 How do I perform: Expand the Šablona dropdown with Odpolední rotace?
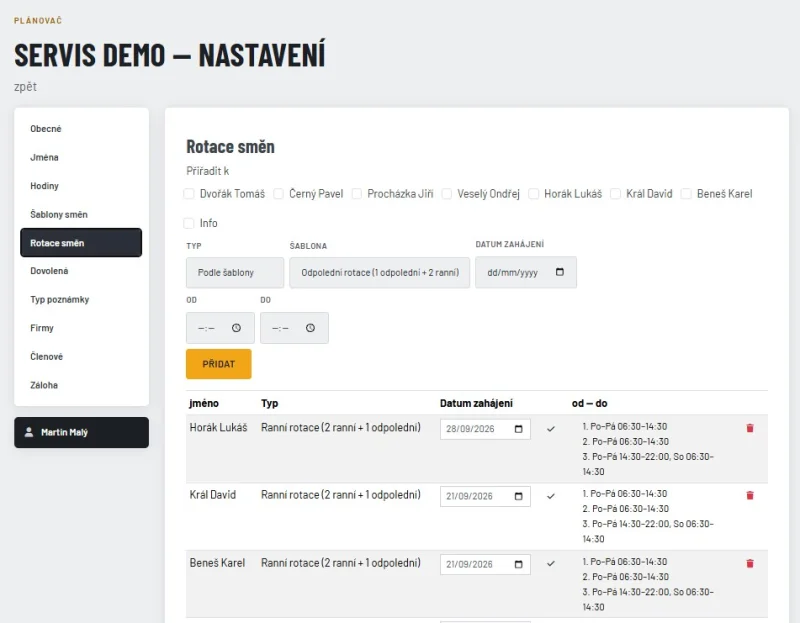(x=380, y=272)
